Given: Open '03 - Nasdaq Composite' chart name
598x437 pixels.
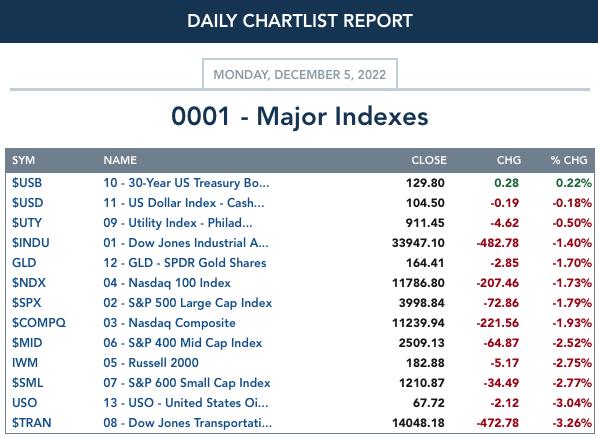Looking at the screenshot, I should point(169,323).
